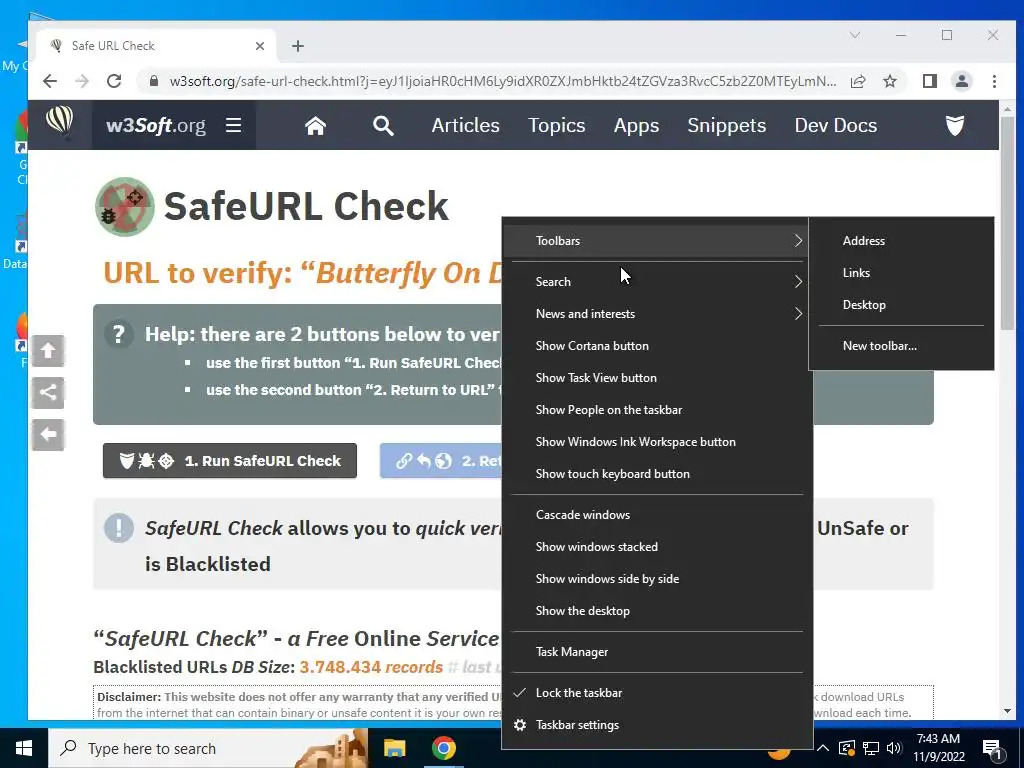This screenshot has height=768, width=1024.
Task: Close the Safe URL Check tab
Action: coord(260,46)
